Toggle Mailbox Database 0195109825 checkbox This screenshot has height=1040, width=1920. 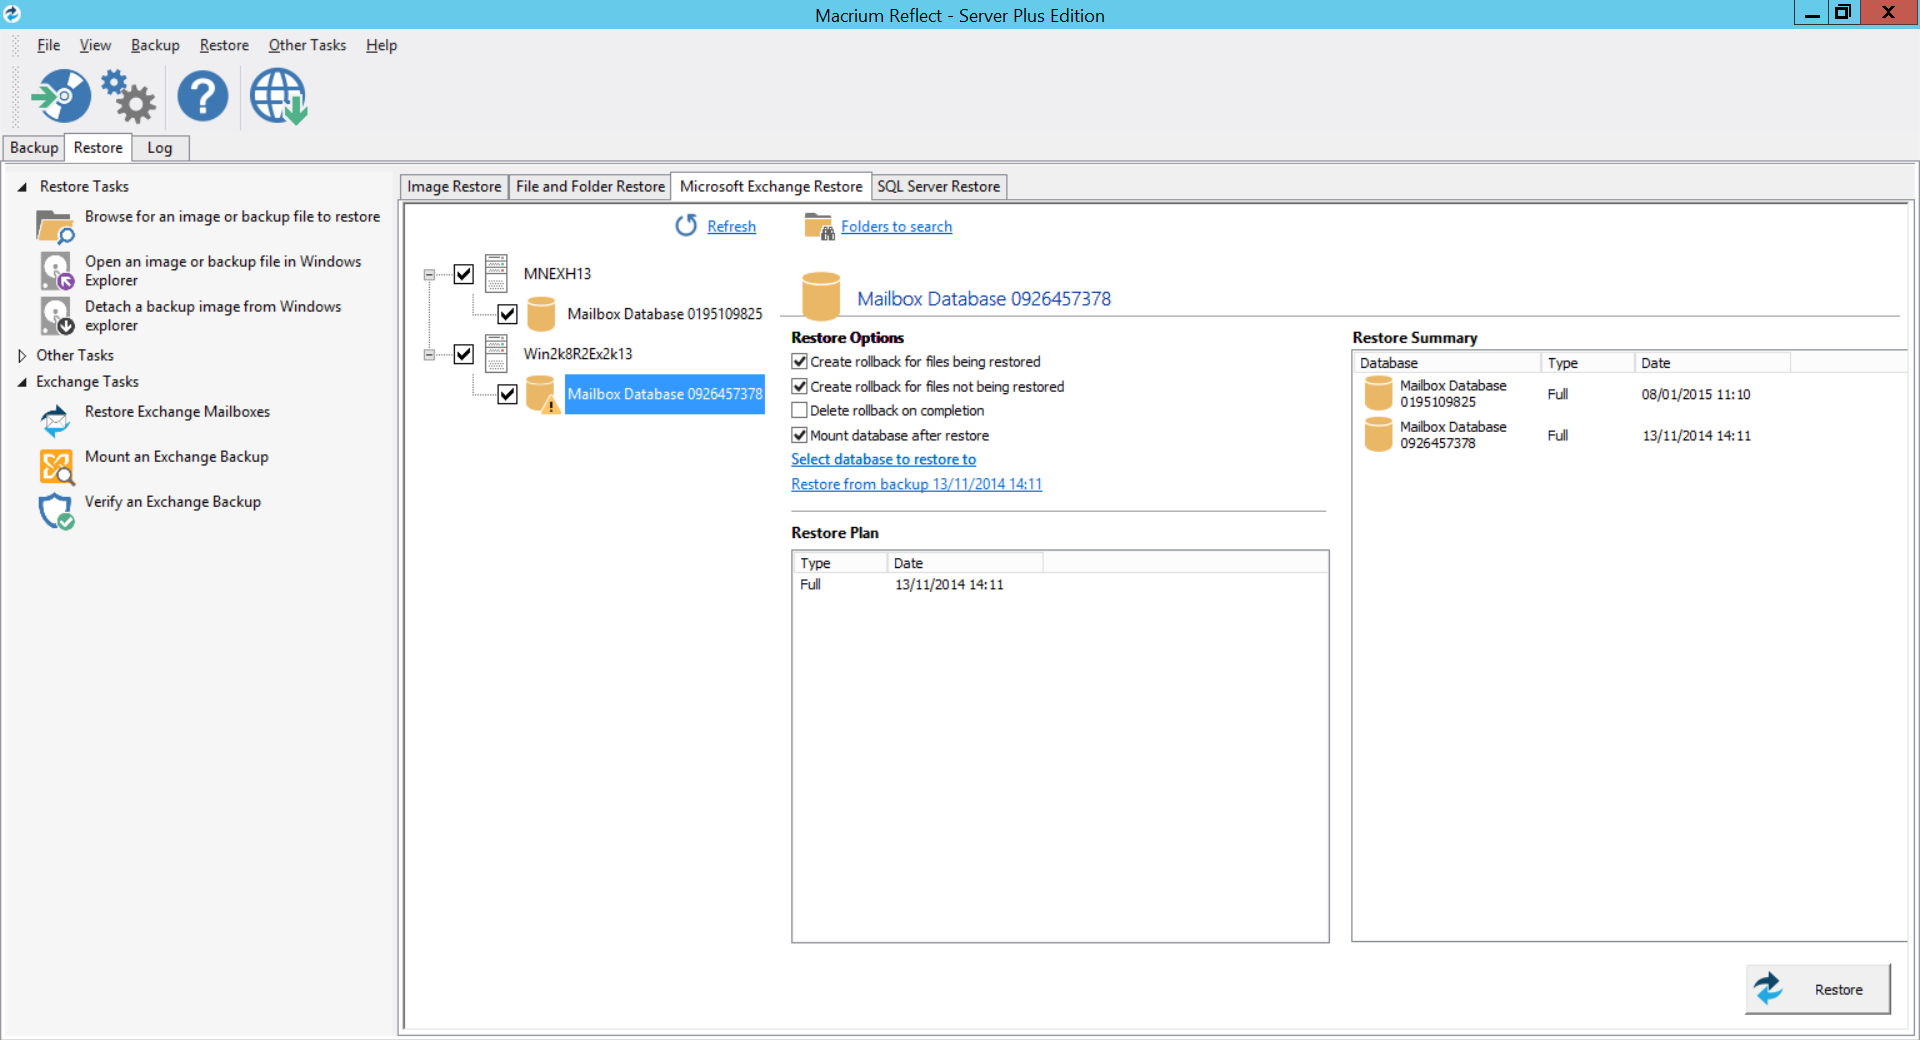point(508,314)
